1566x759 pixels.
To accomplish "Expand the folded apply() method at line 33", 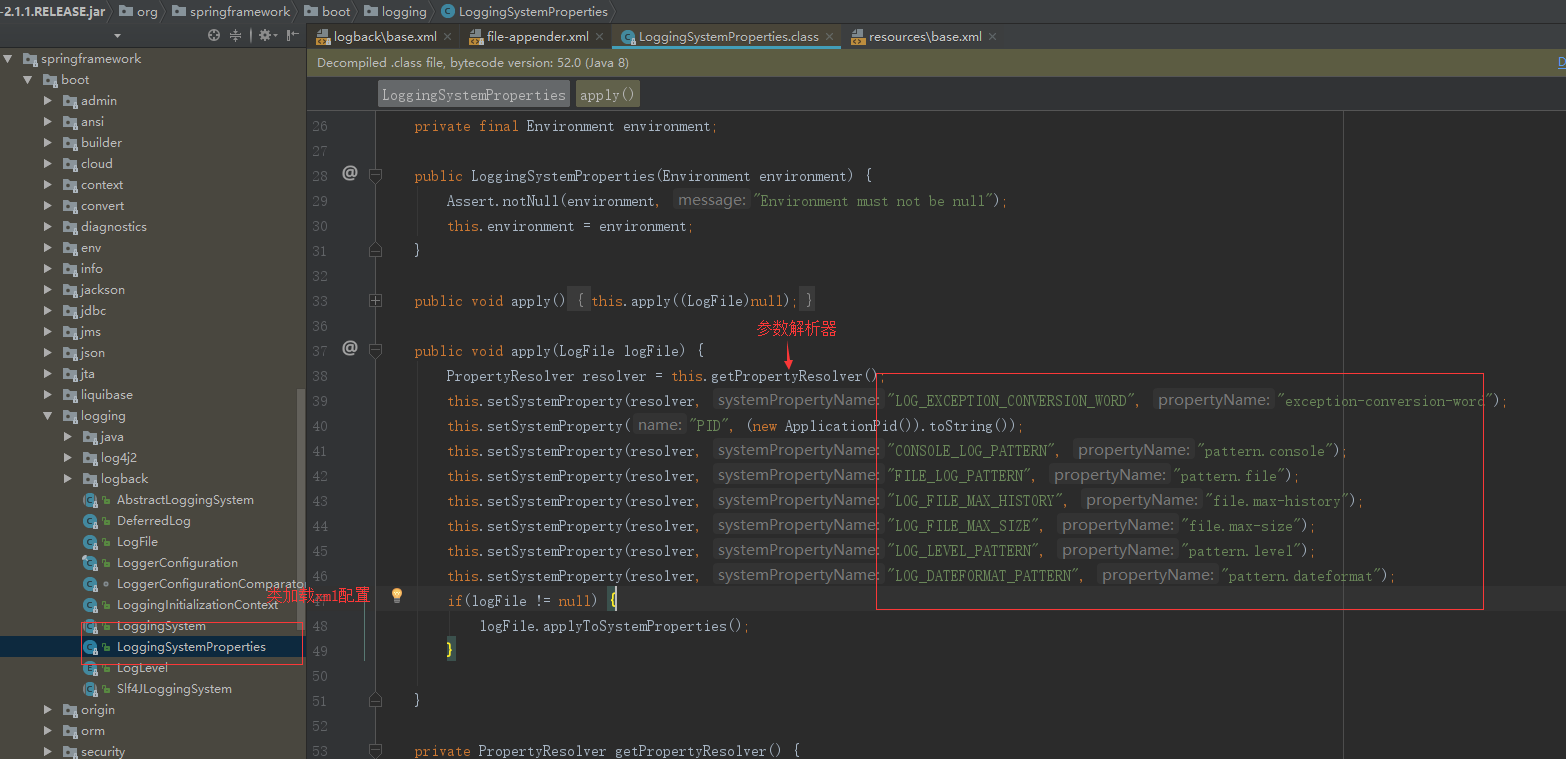I will coord(375,300).
